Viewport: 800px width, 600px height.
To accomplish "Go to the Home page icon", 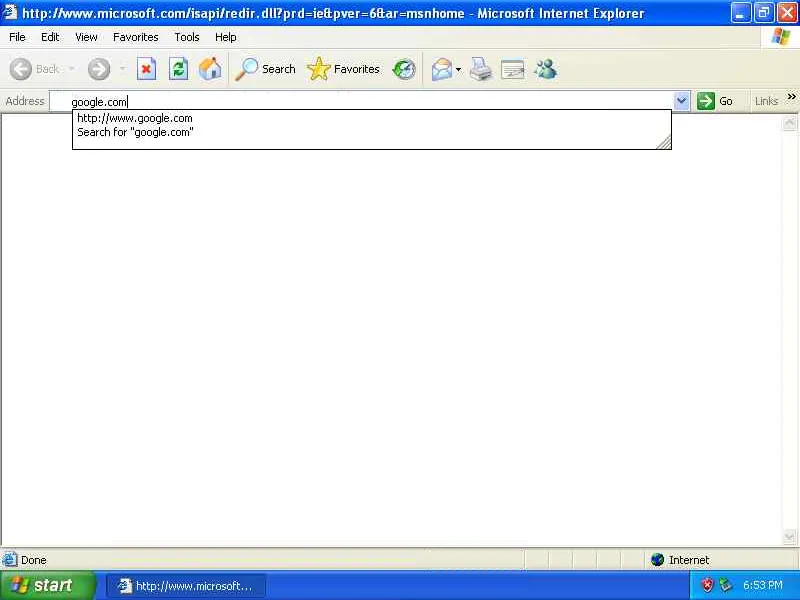I will [x=210, y=69].
